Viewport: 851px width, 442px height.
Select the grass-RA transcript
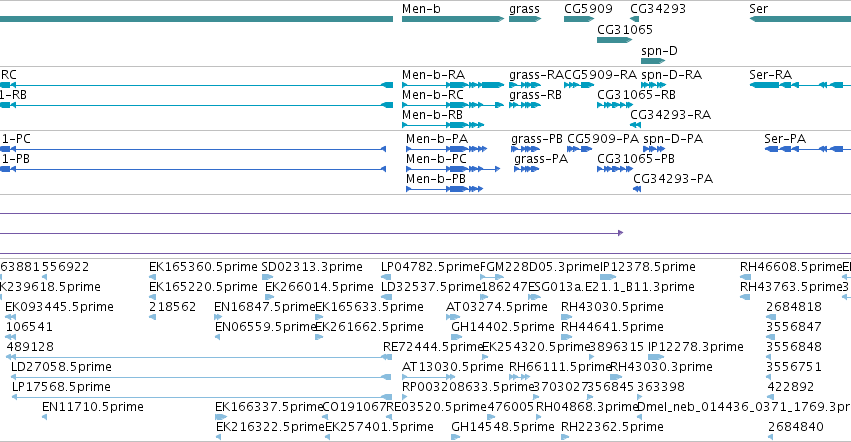pyautogui.click(x=525, y=85)
